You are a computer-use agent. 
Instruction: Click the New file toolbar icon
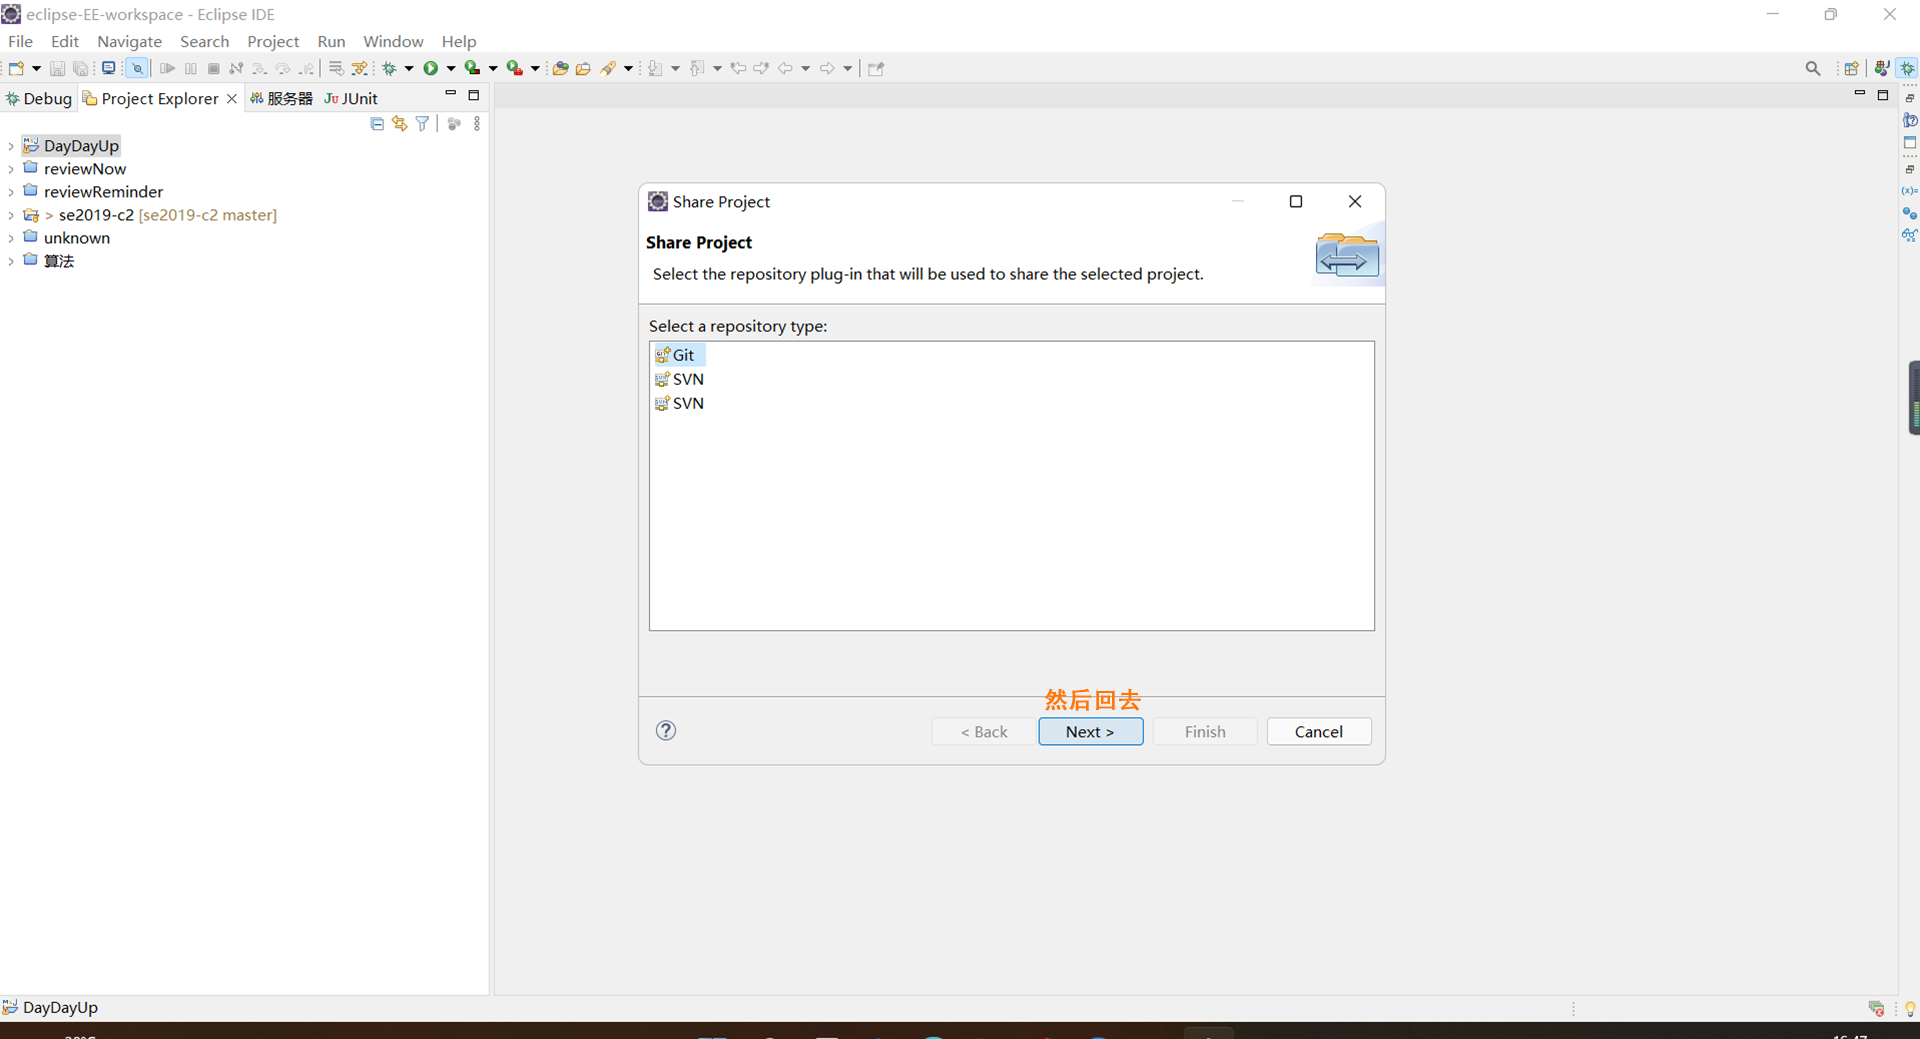16,68
